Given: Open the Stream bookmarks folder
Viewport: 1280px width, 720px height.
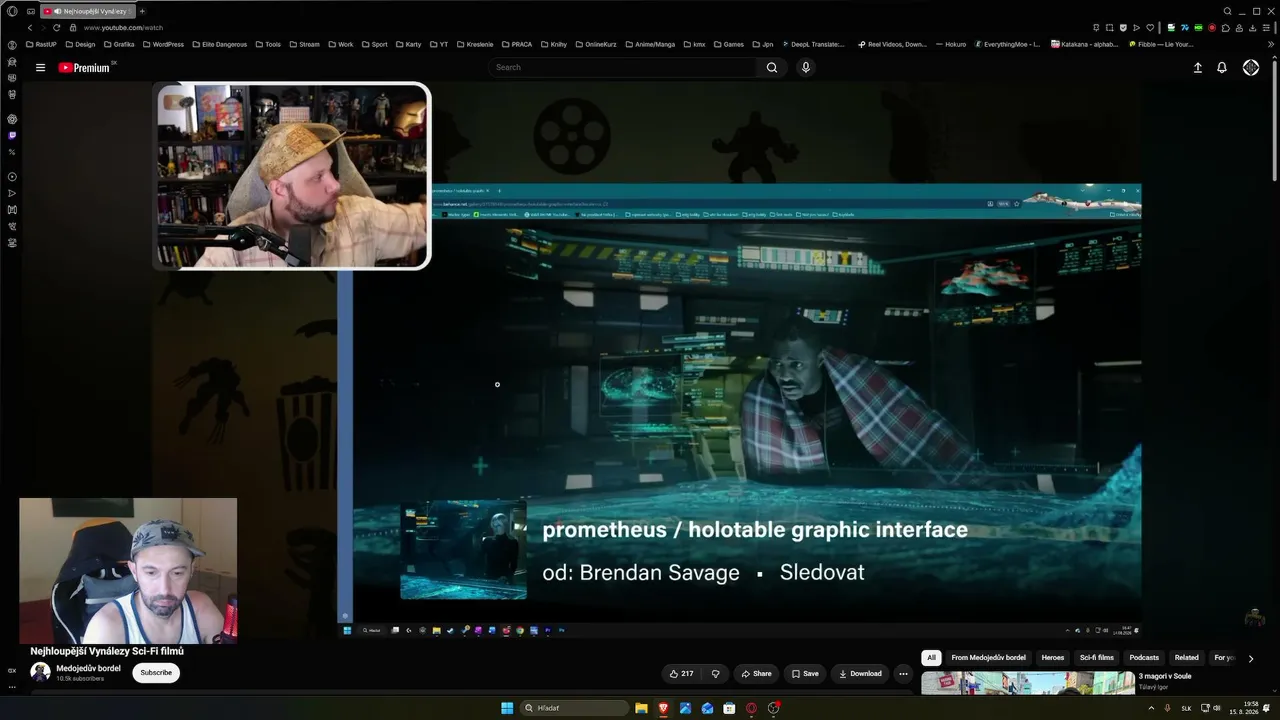Looking at the screenshot, I should (304, 44).
